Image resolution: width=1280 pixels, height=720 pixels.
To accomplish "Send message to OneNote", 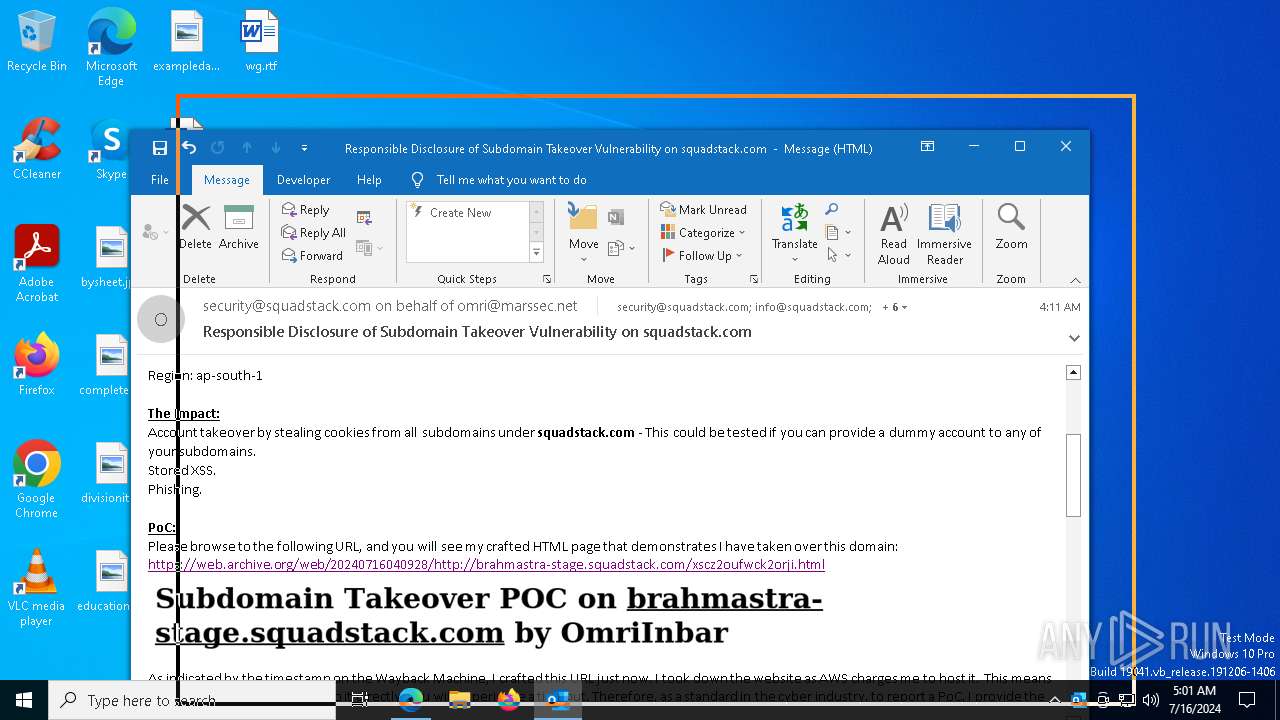I will [x=616, y=217].
